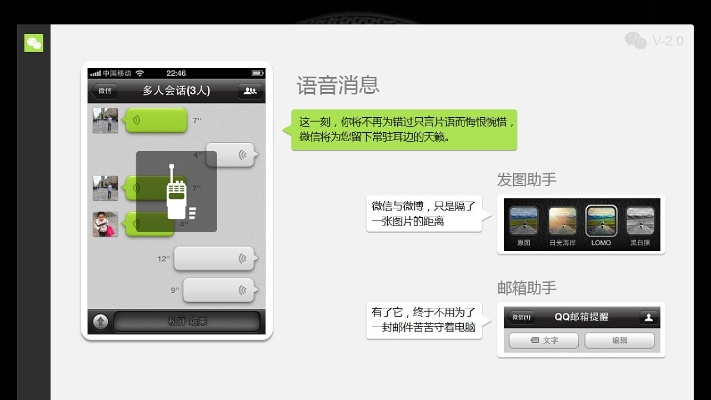711x400 pixels.
Task: Open group members icon in chat header
Action: click(250, 91)
